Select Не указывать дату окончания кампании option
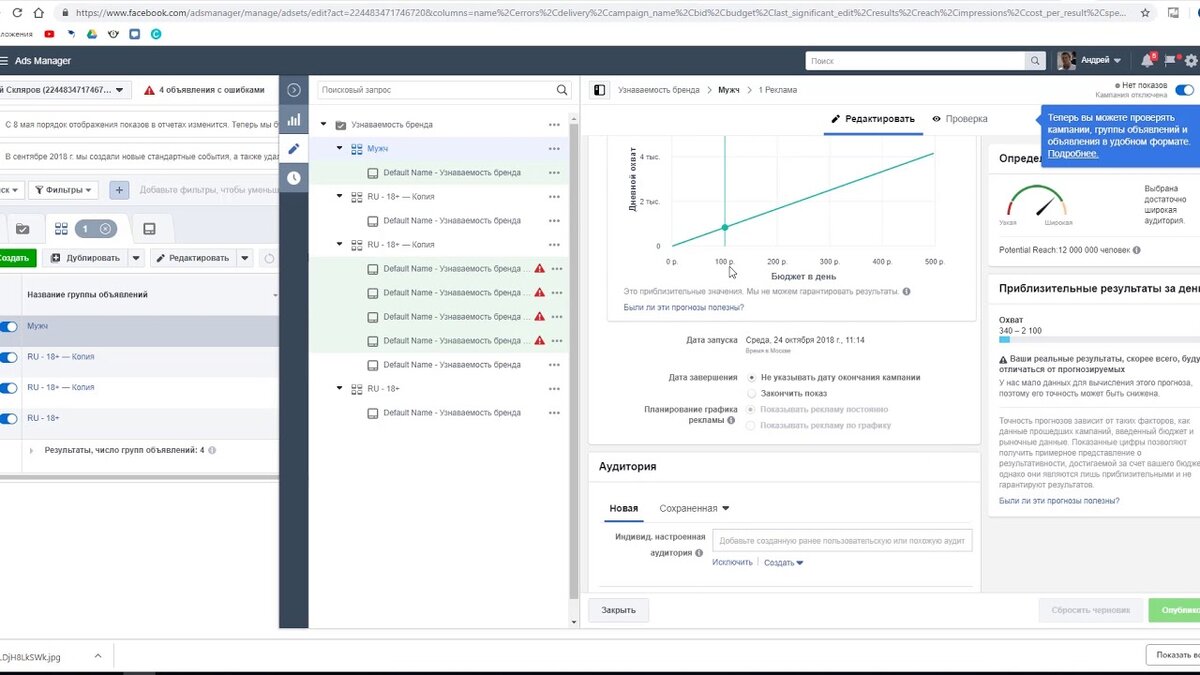 [x=752, y=377]
